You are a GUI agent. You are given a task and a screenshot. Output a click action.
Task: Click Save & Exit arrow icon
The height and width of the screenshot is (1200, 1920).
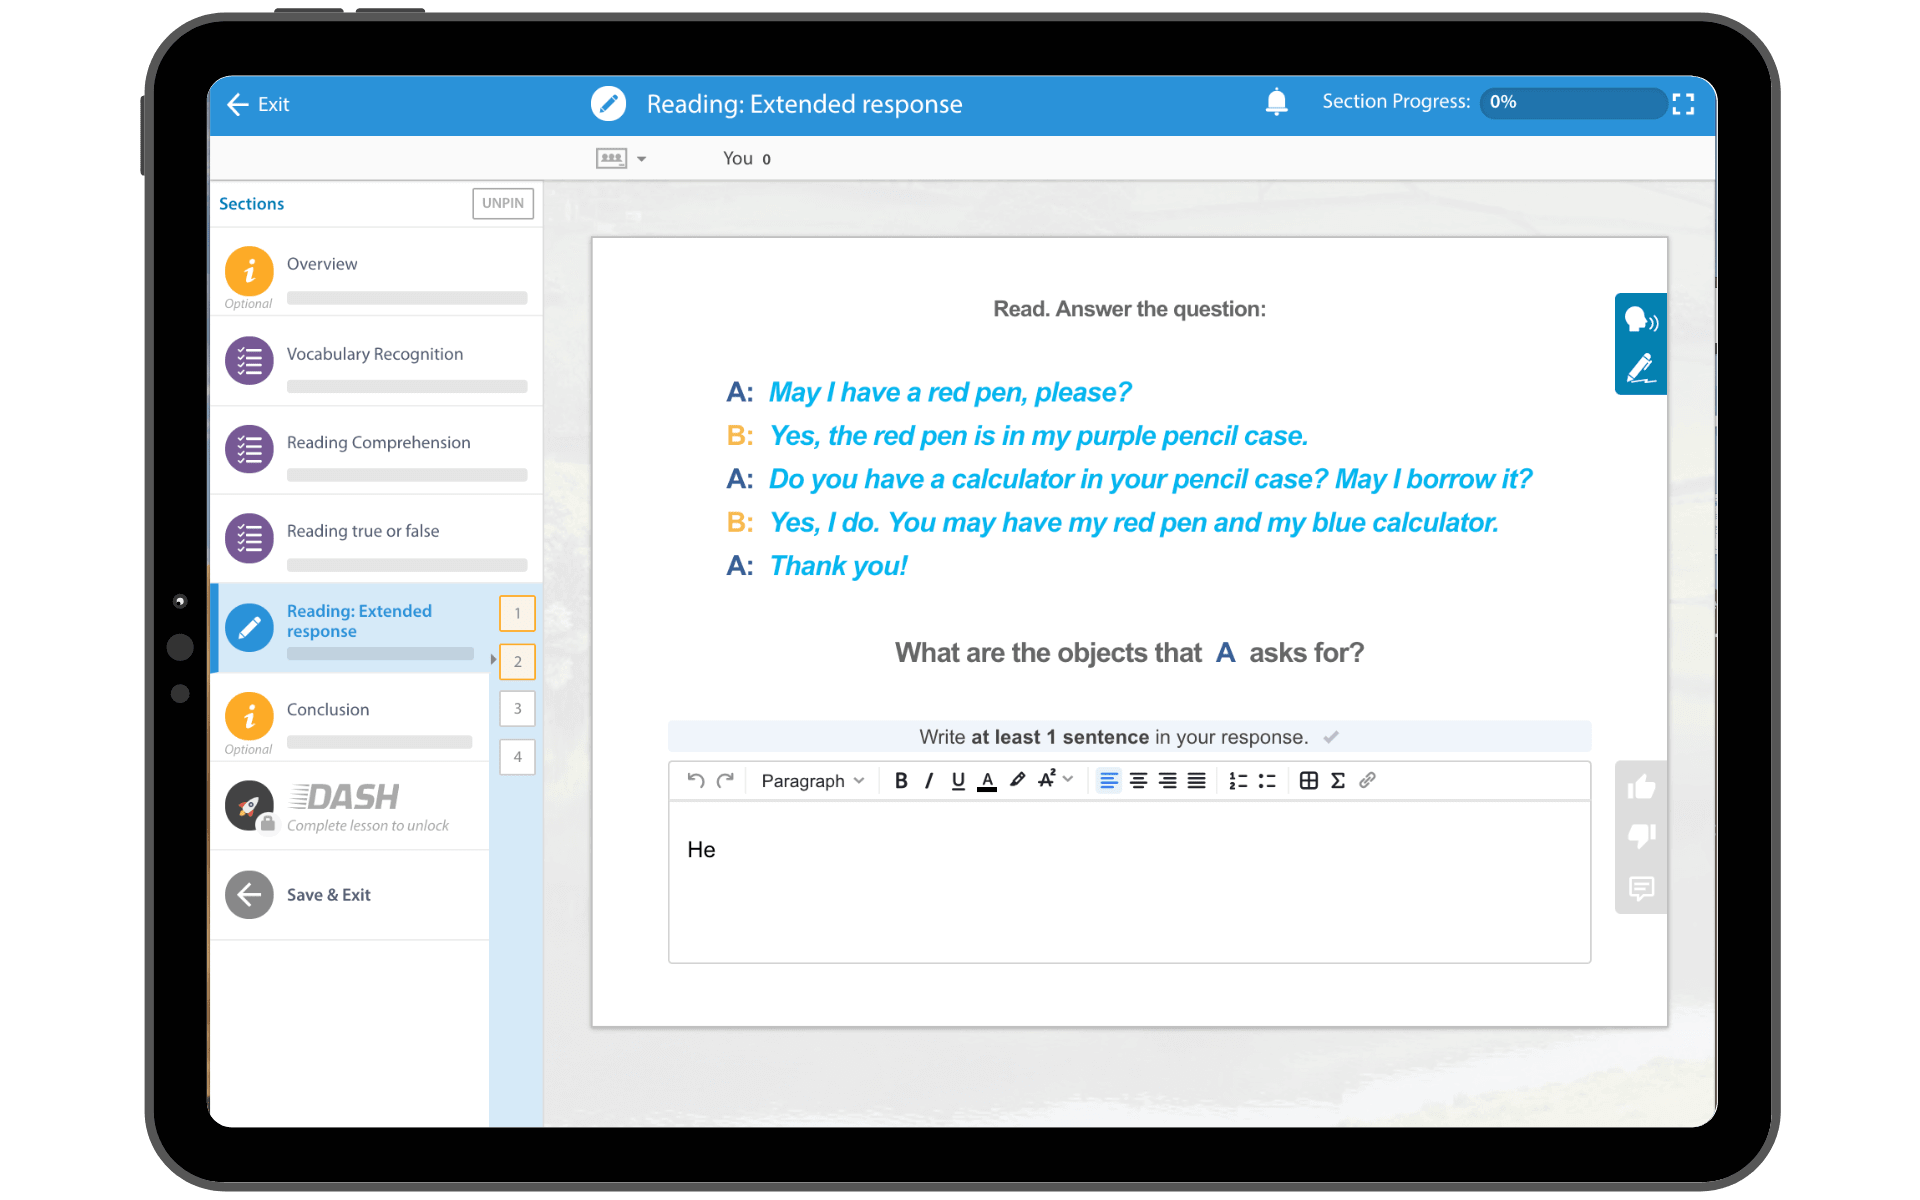click(249, 895)
